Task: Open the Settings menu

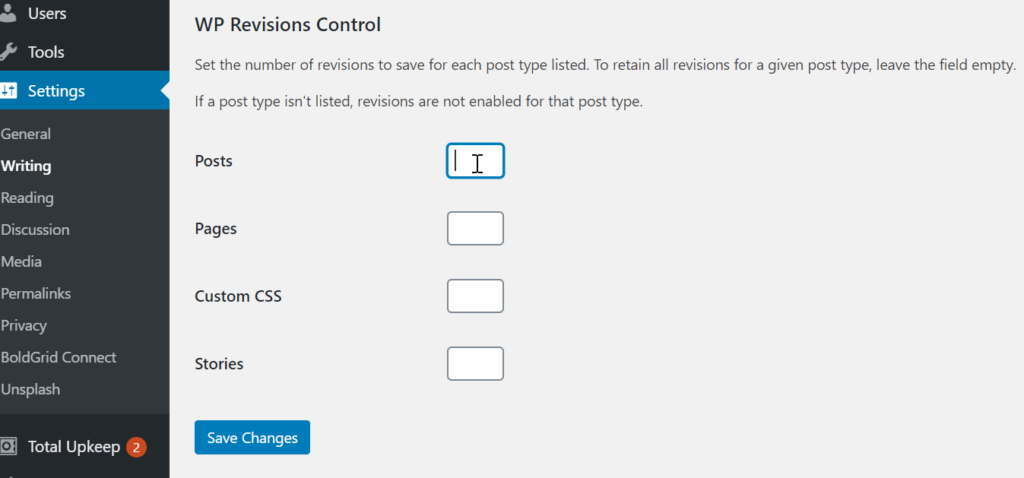Action: [x=56, y=91]
